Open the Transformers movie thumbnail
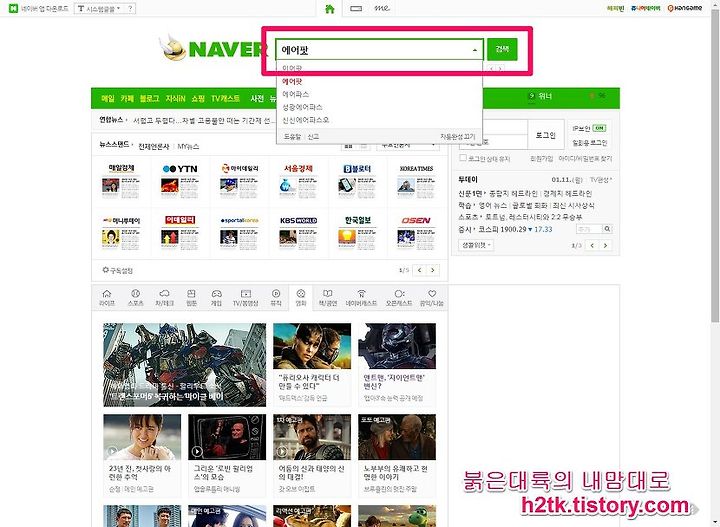Image resolution: width=720 pixels, height=527 pixels. 185,364
